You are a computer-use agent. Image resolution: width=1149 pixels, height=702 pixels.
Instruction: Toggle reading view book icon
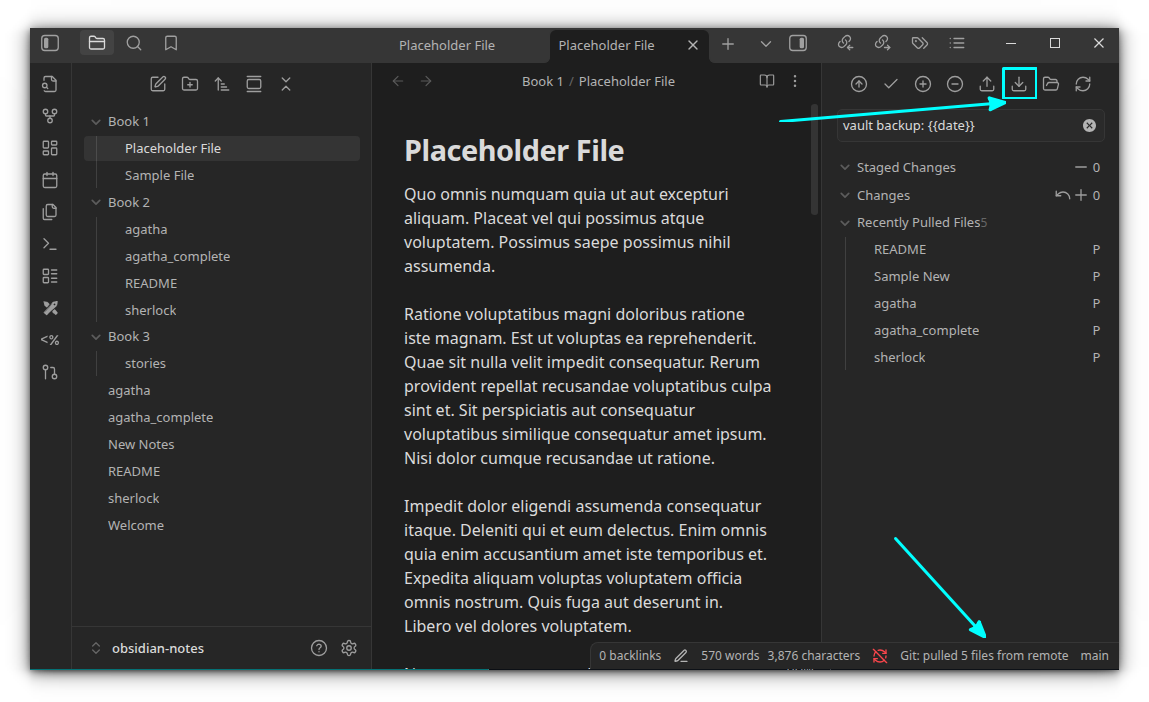pos(766,81)
